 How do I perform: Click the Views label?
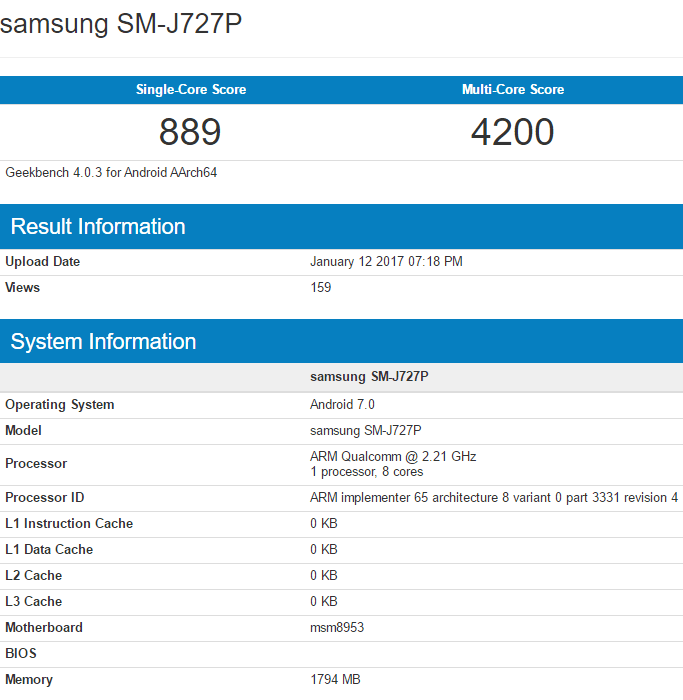(x=22, y=287)
